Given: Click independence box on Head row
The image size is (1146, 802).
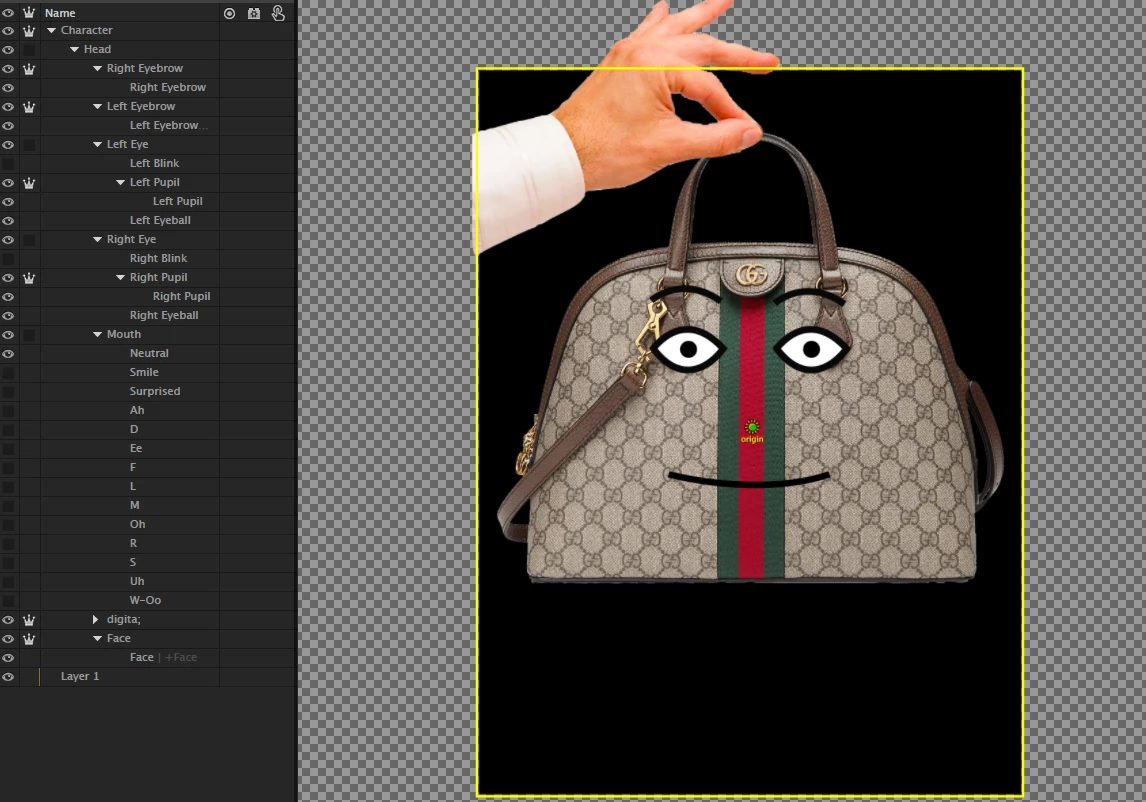Looking at the screenshot, I should (29, 50).
